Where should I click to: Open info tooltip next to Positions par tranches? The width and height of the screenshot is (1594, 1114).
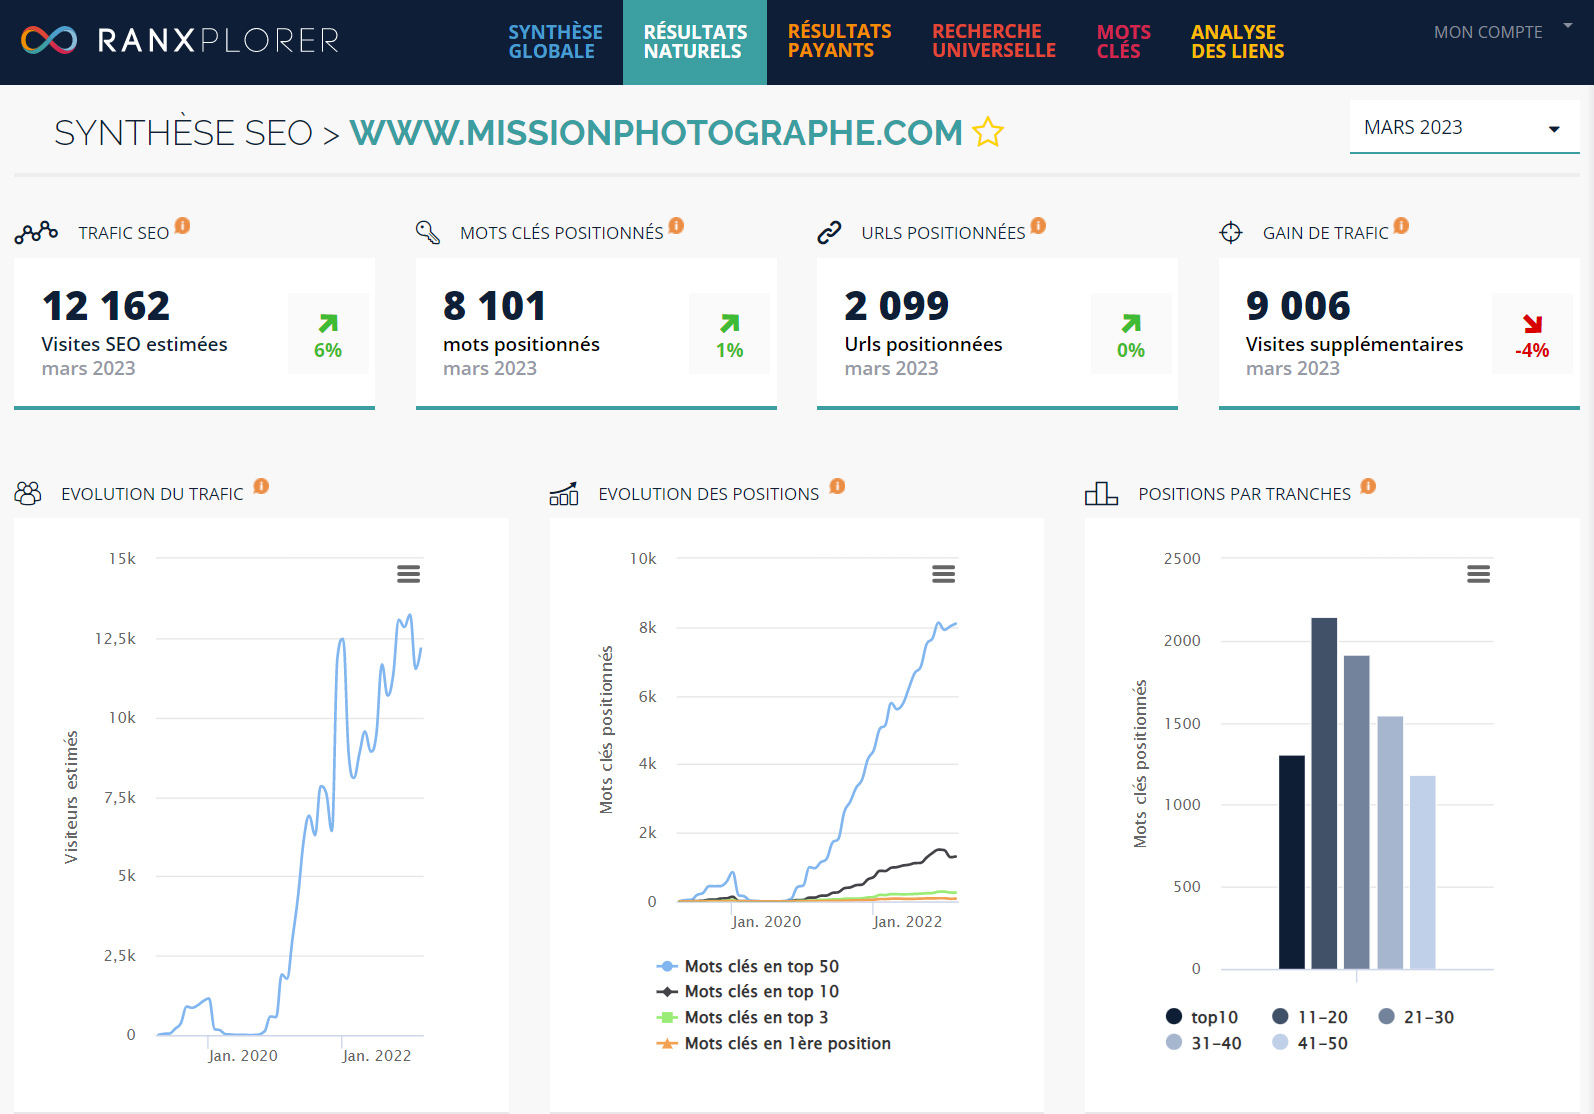[1369, 486]
